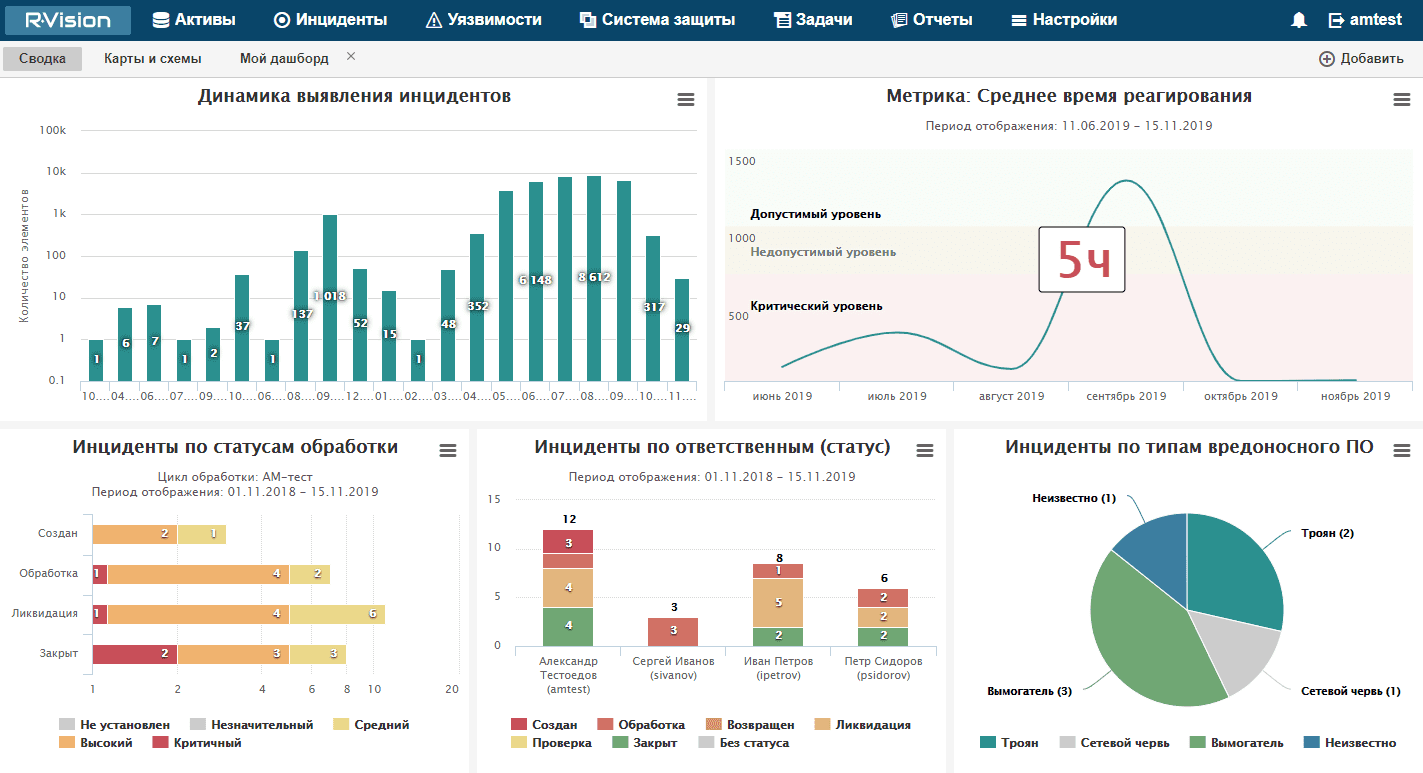Expand menu of Инциденты по статусам обработки
1423x773 pixels.
pyautogui.click(x=448, y=451)
